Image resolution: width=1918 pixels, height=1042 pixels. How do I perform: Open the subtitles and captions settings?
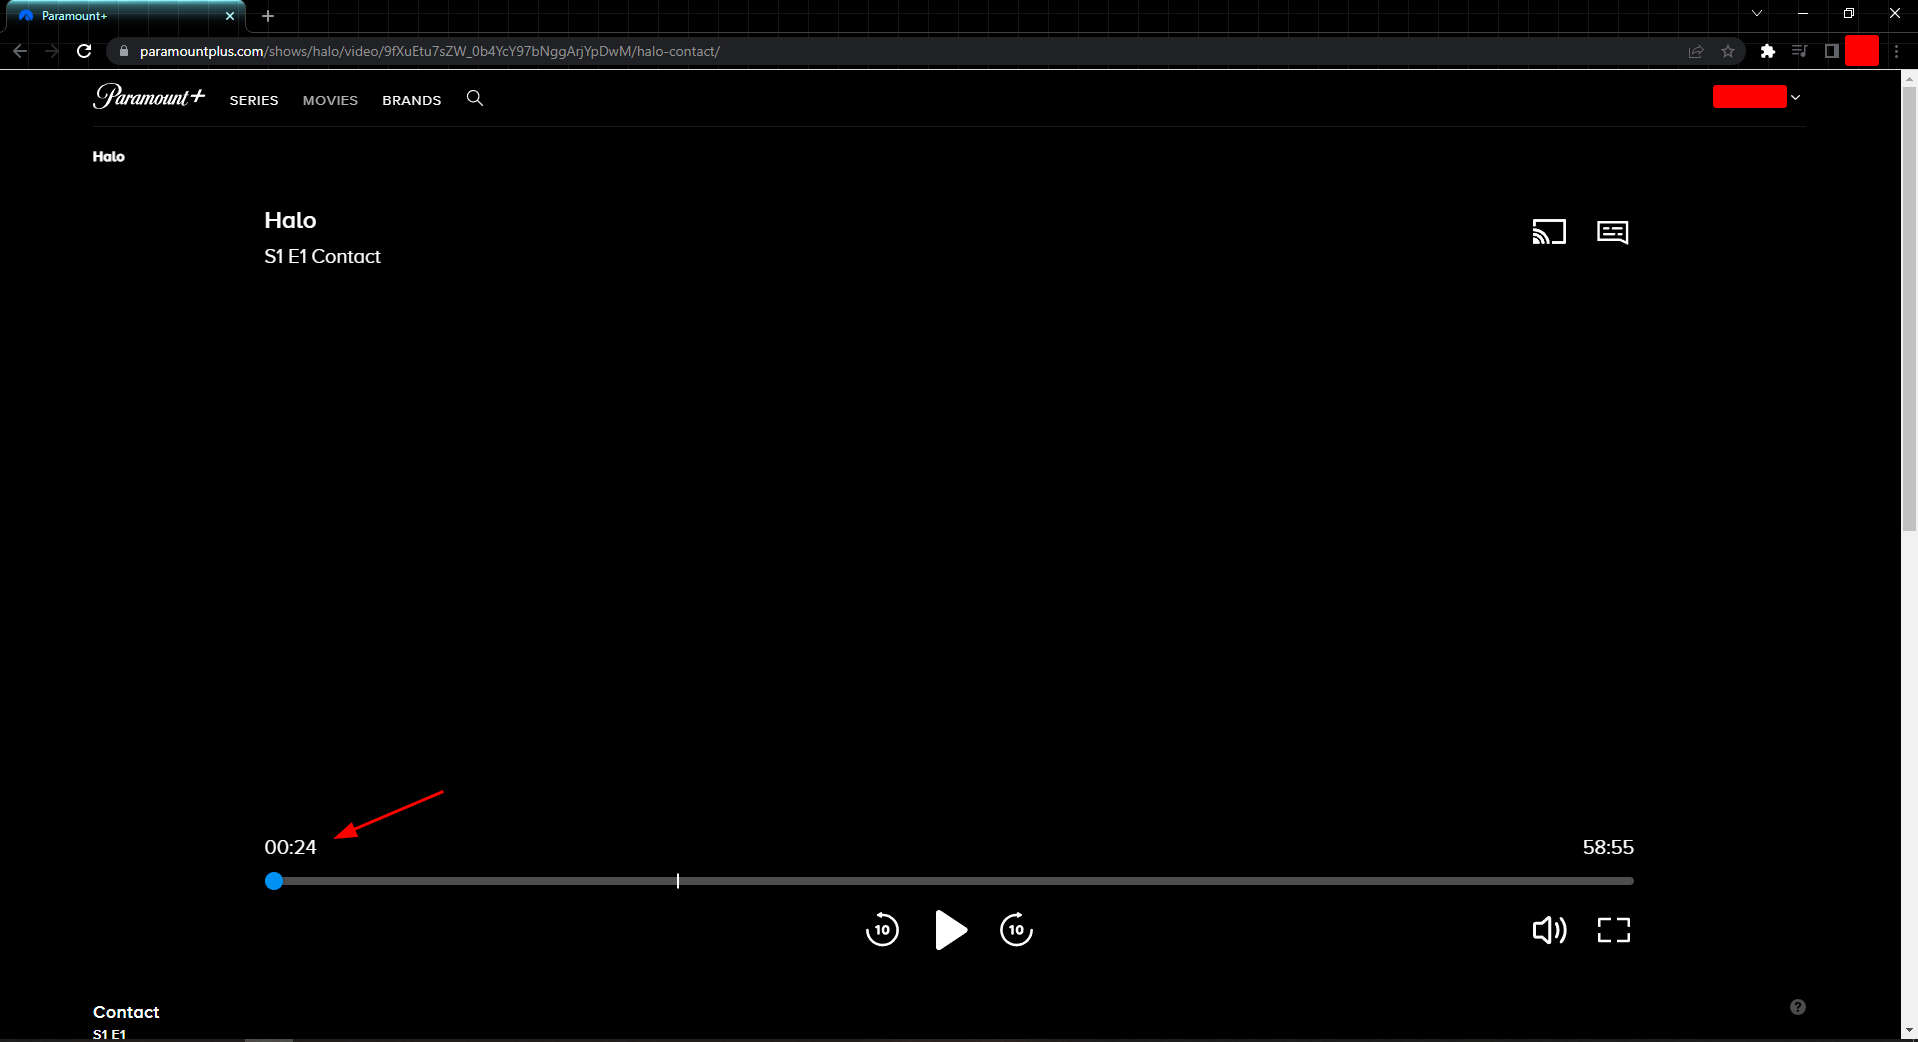(1613, 232)
